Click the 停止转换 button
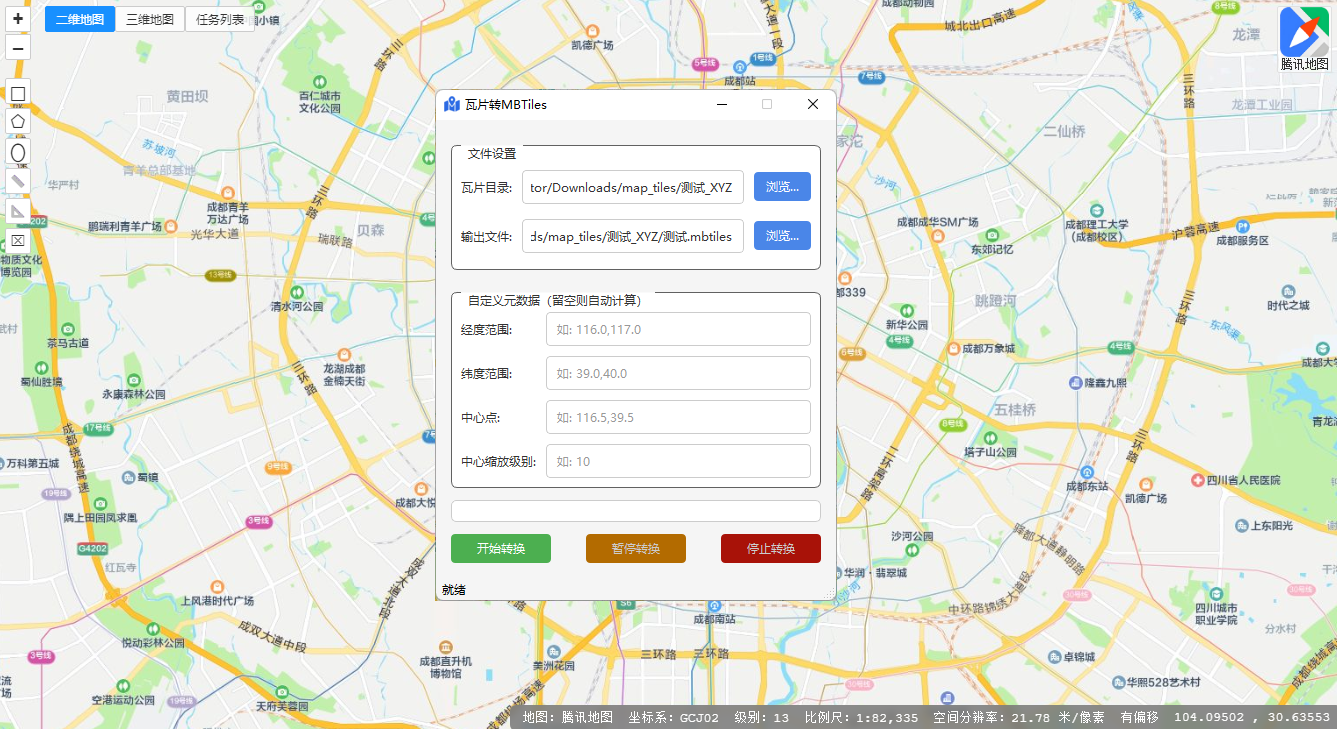 [x=771, y=549]
